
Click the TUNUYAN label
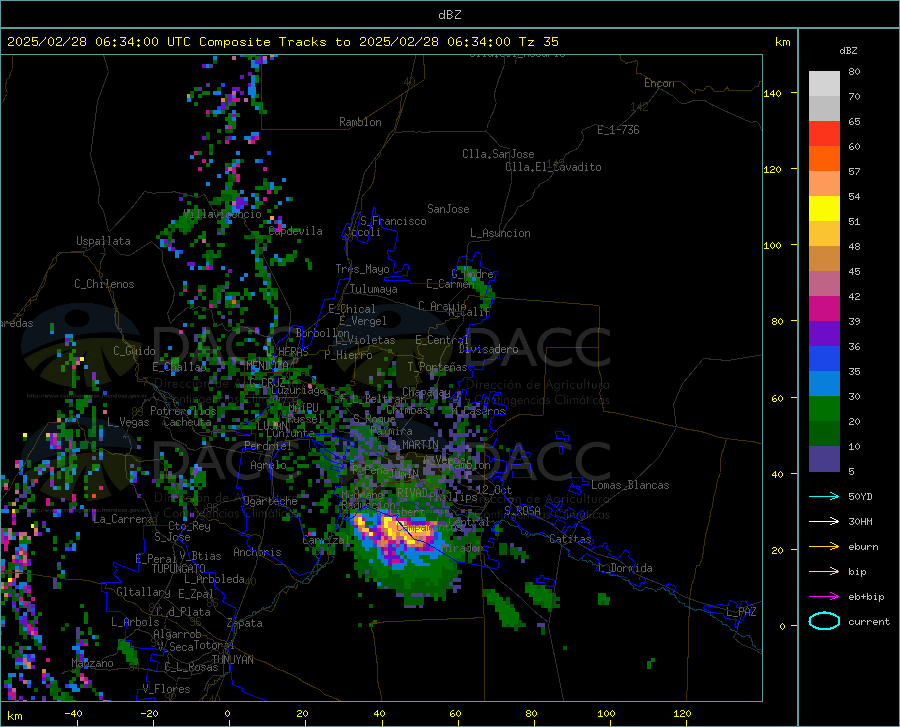point(232,660)
